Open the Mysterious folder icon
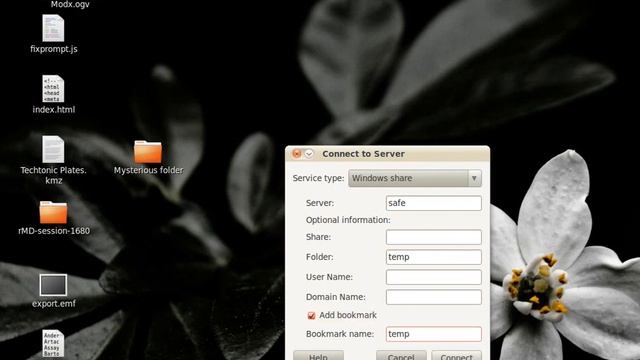Screen dimensions: 640x360 pos(148,152)
